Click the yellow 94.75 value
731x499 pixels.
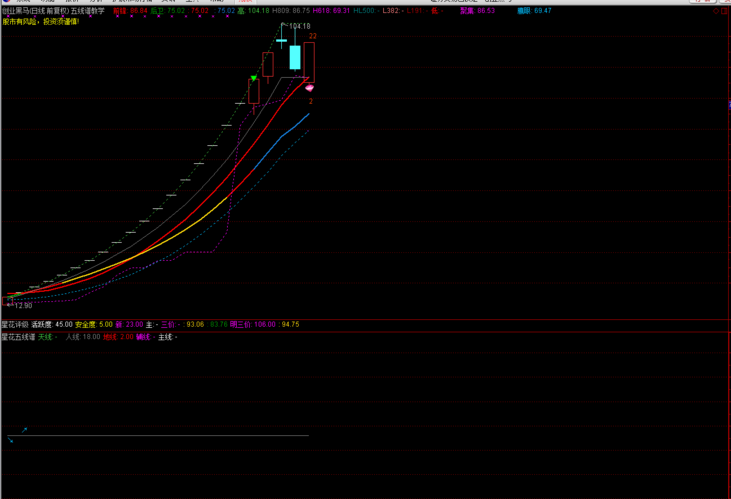pos(290,325)
